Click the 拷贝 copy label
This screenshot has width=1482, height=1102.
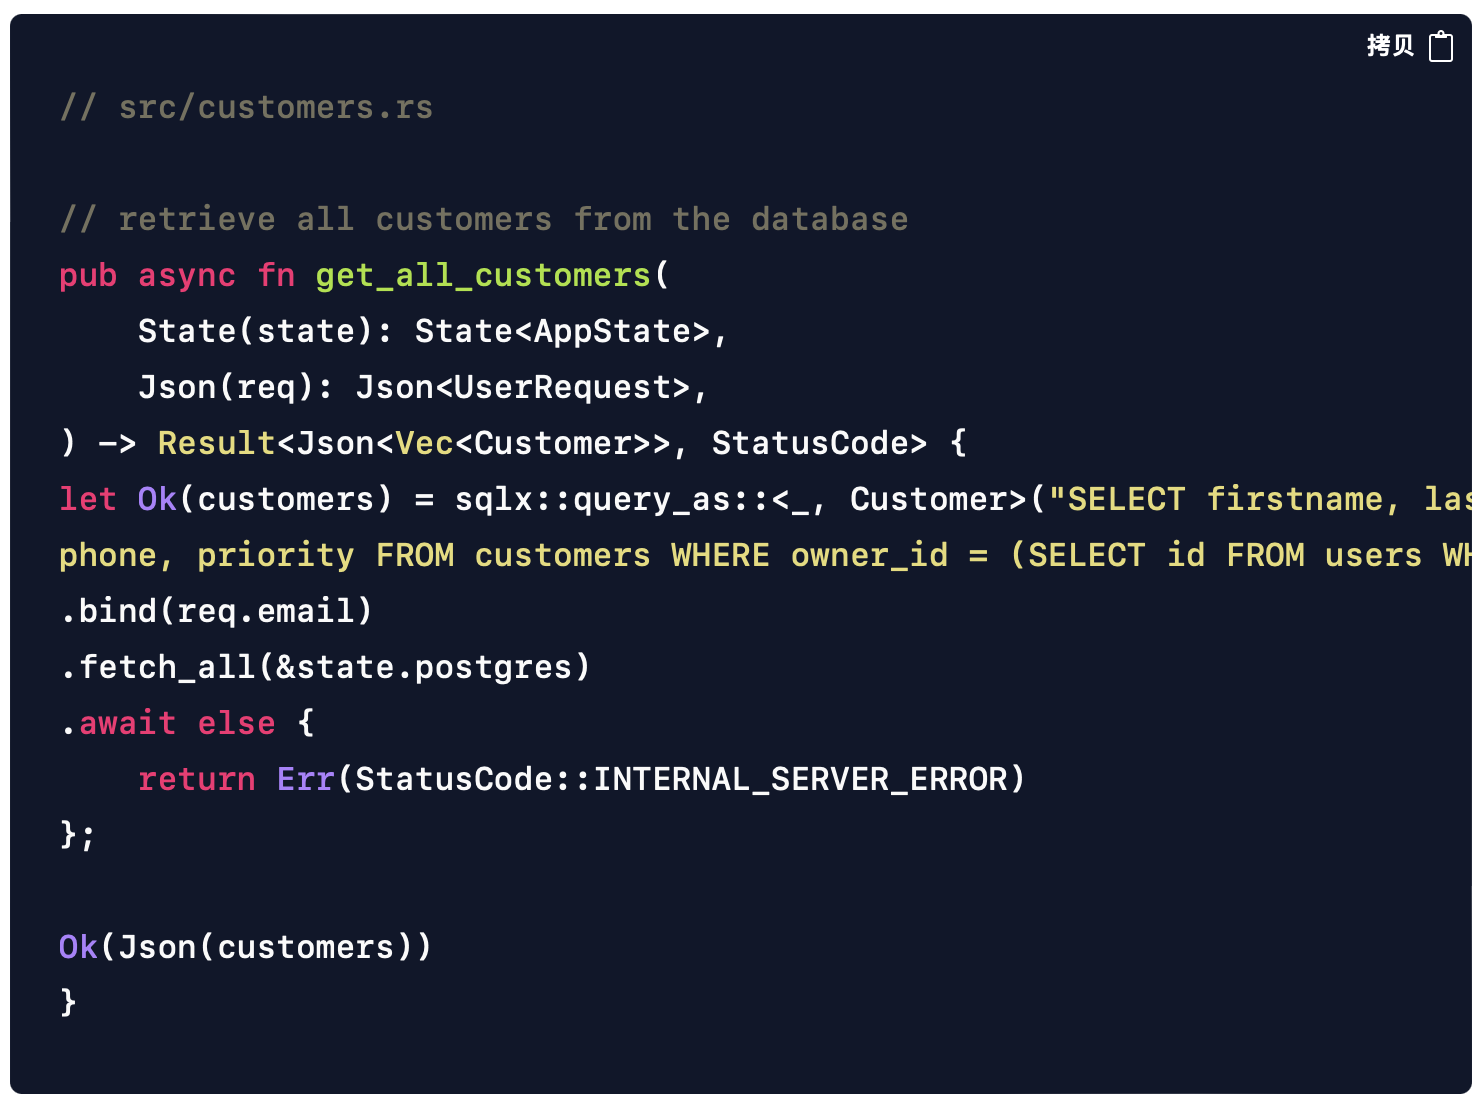[x=1390, y=46]
